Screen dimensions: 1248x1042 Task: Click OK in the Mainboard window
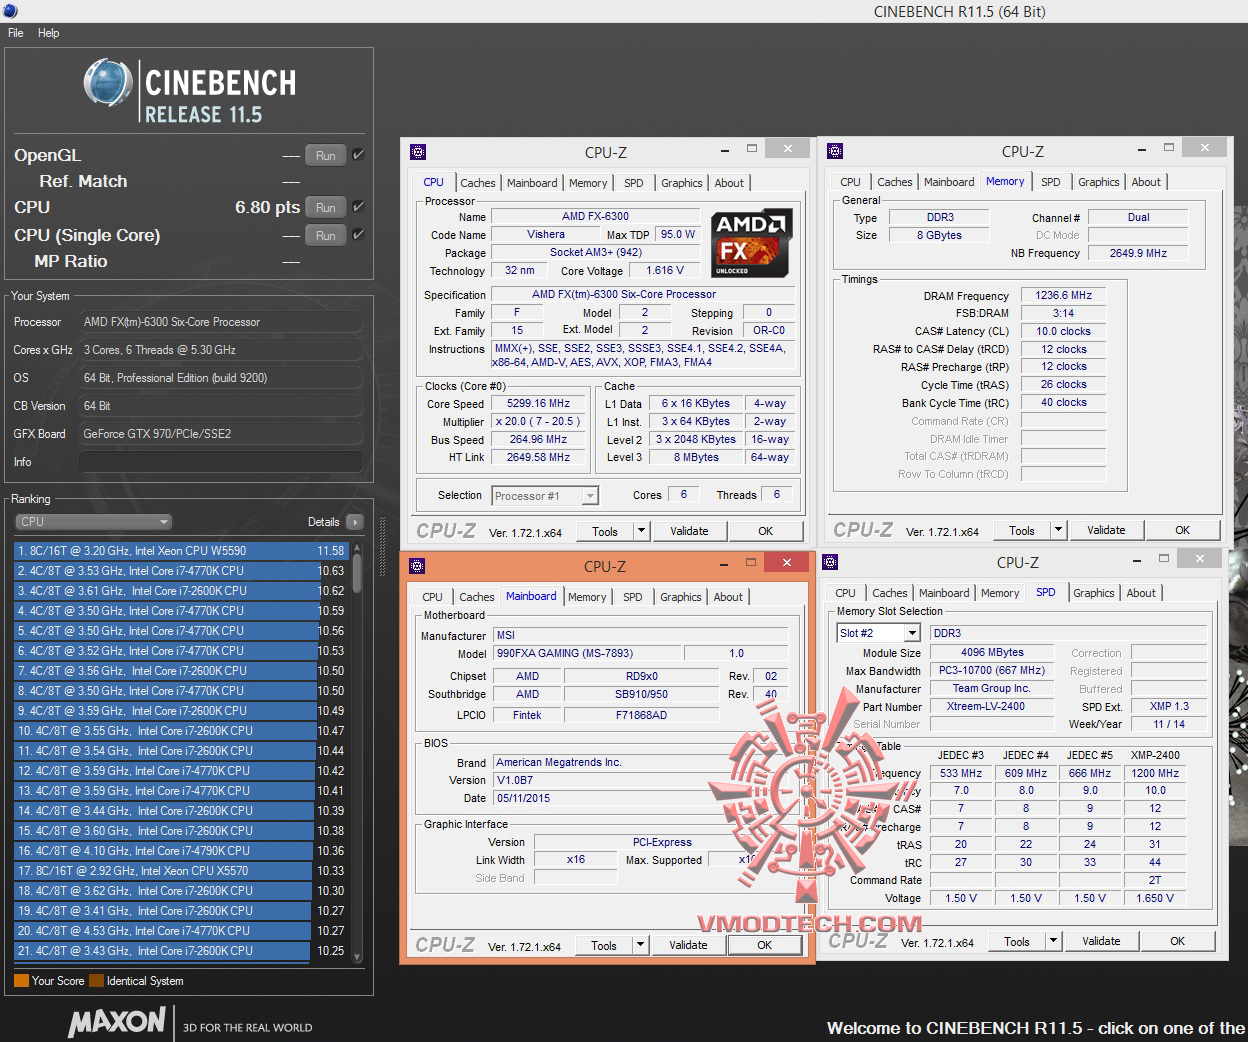765,945
